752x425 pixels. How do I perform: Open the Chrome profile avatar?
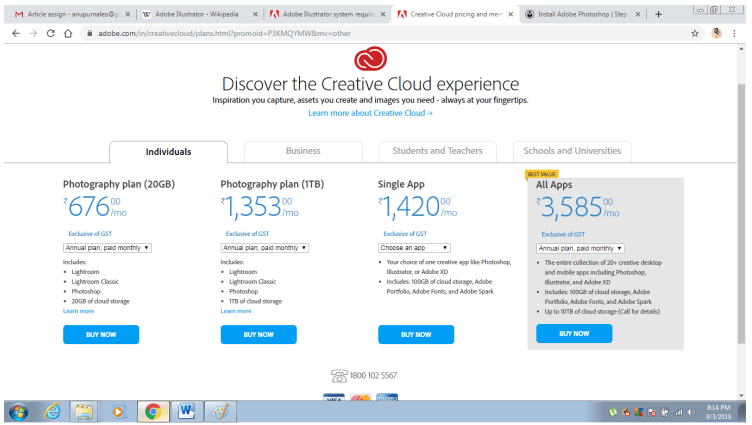pos(717,33)
